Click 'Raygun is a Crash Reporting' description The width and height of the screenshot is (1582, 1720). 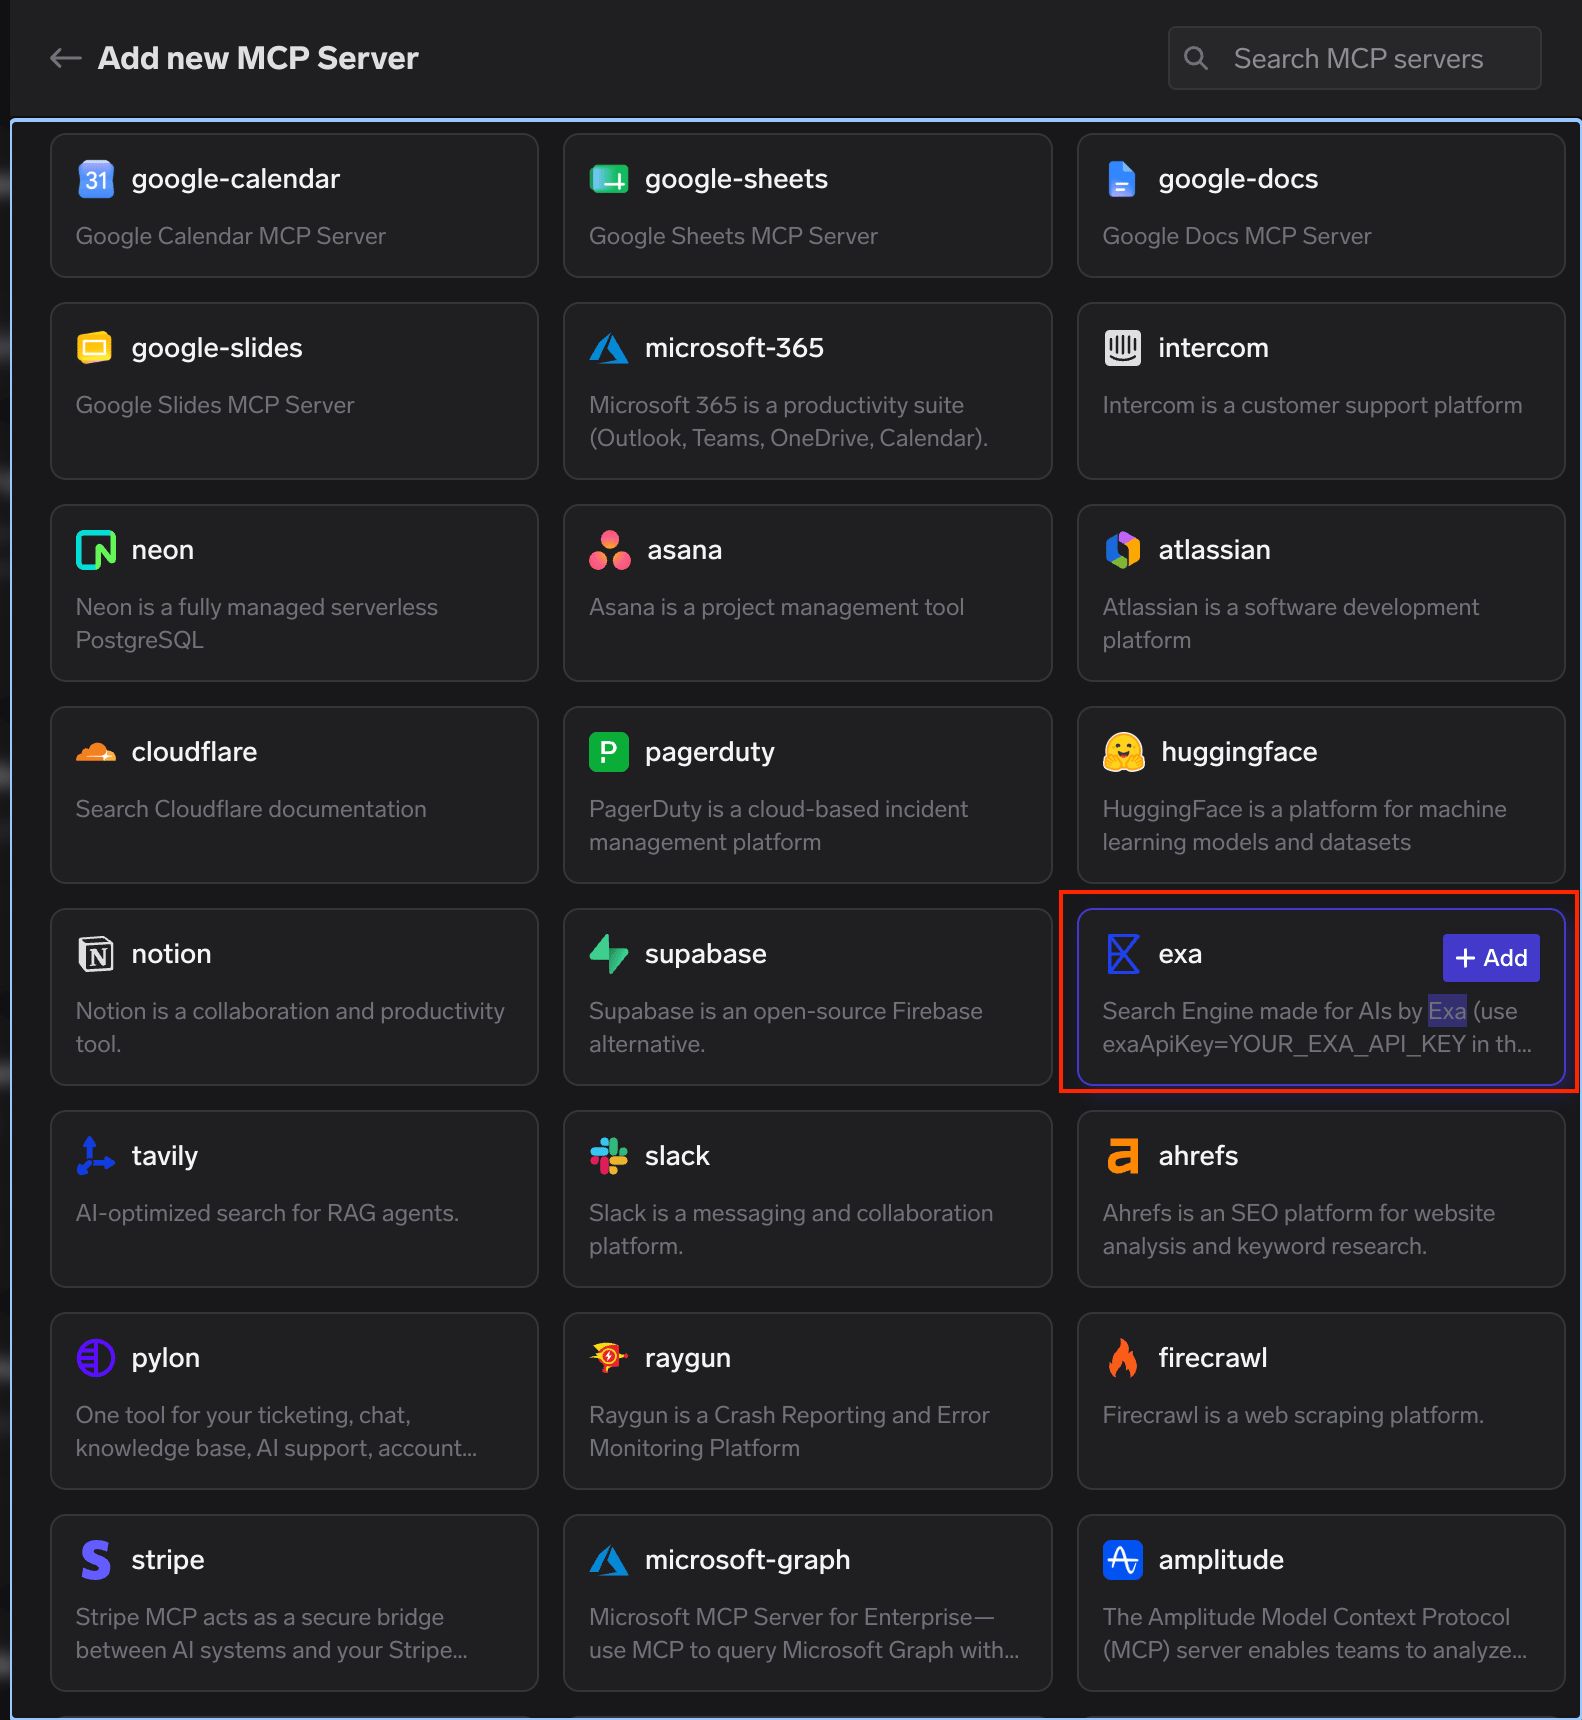point(789,1431)
